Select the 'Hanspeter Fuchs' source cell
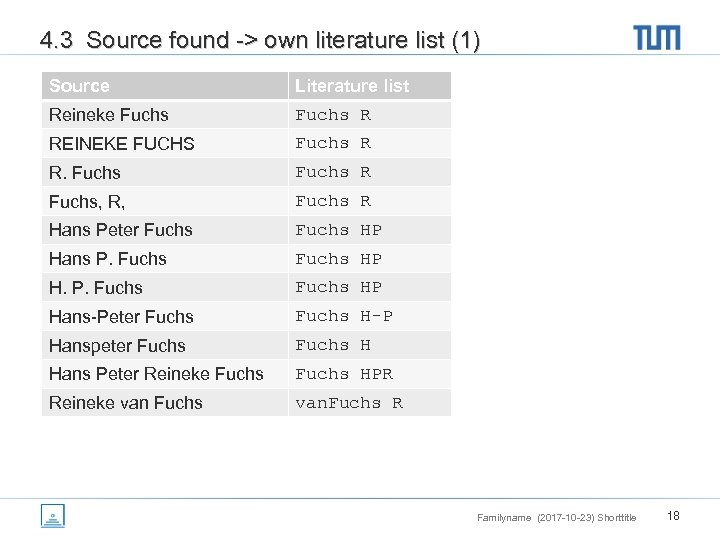 [117, 346]
